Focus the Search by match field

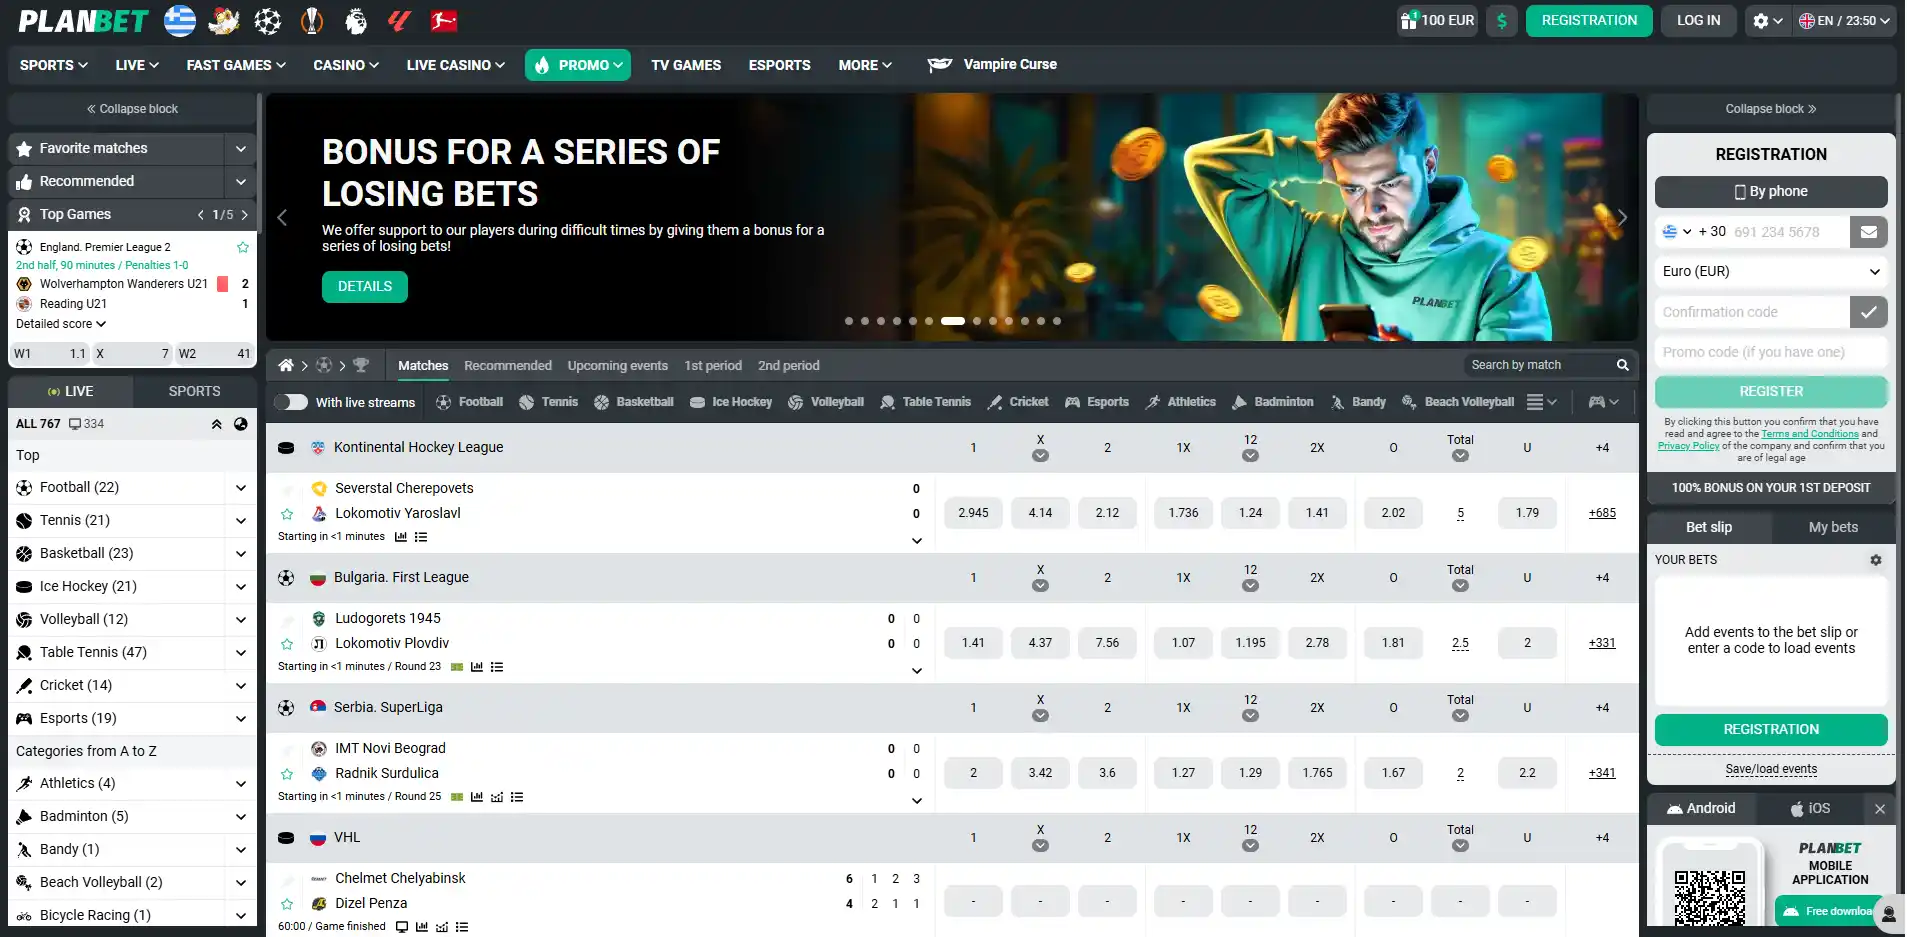[1538, 365]
